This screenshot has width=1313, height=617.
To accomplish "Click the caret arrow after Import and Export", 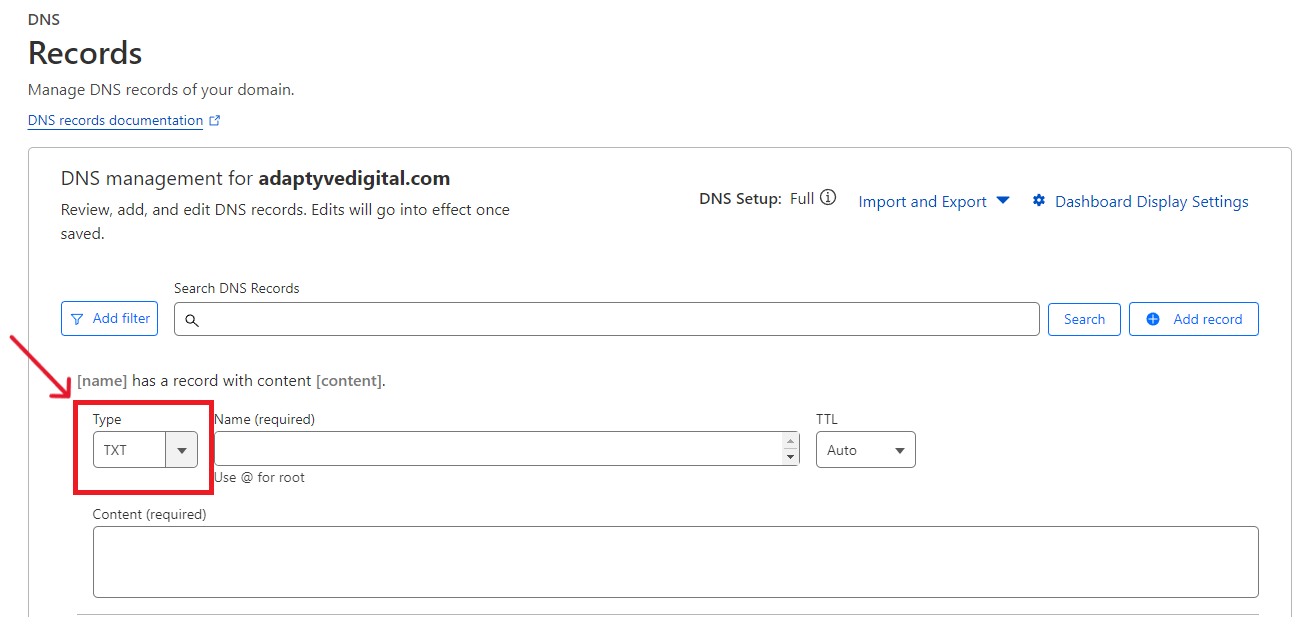I will point(1003,201).
